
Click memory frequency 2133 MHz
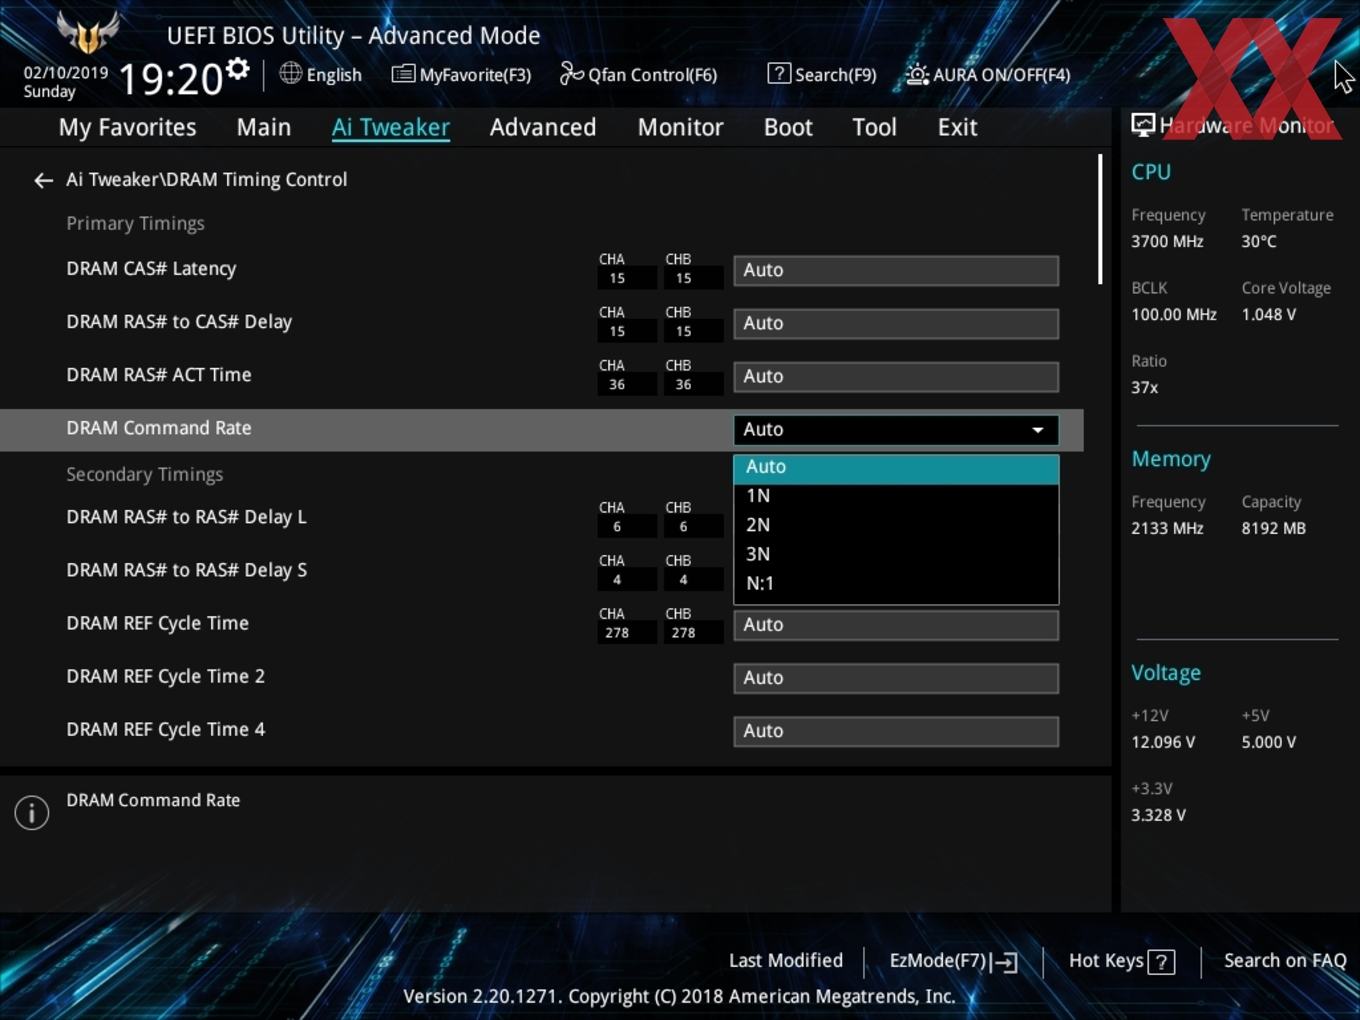(1167, 529)
